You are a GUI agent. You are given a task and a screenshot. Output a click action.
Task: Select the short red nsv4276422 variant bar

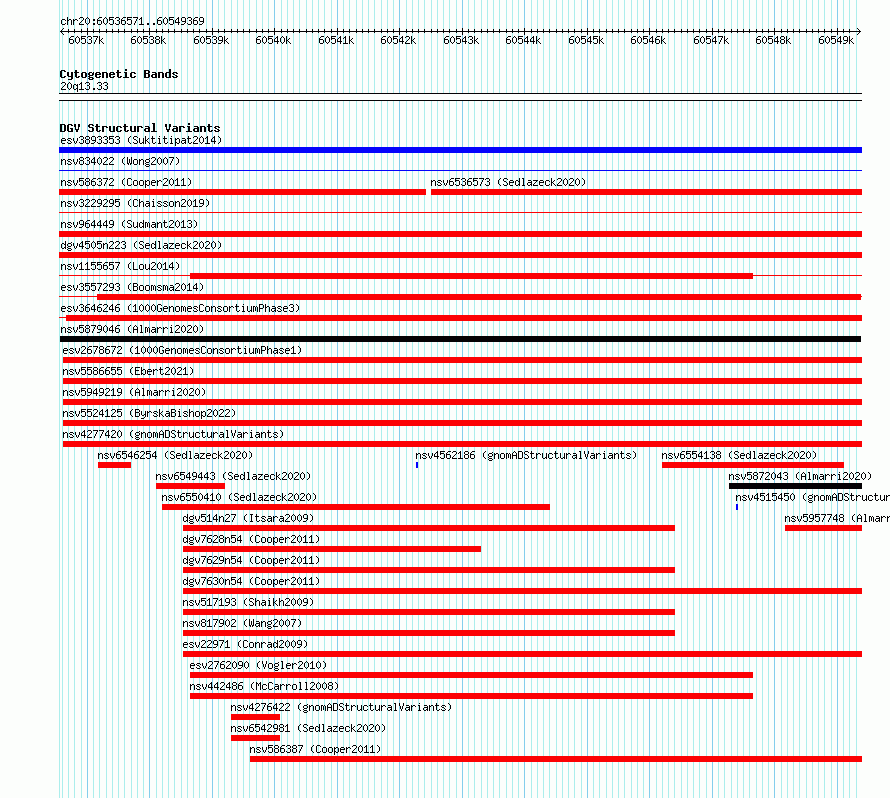pyautogui.click(x=255, y=717)
